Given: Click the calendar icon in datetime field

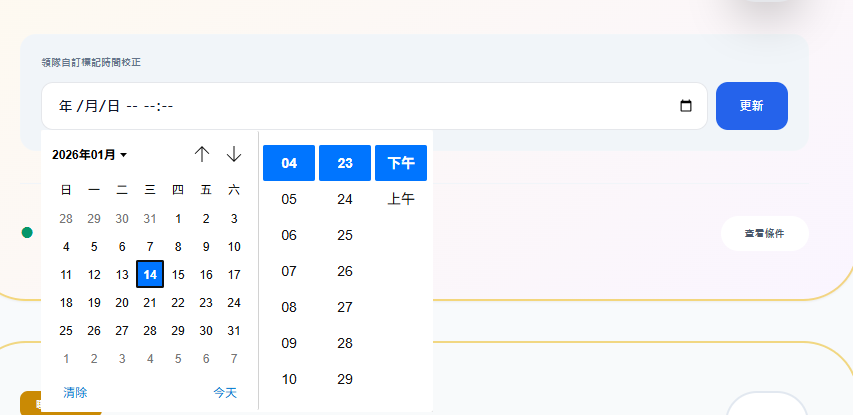Looking at the screenshot, I should coord(686,106).
